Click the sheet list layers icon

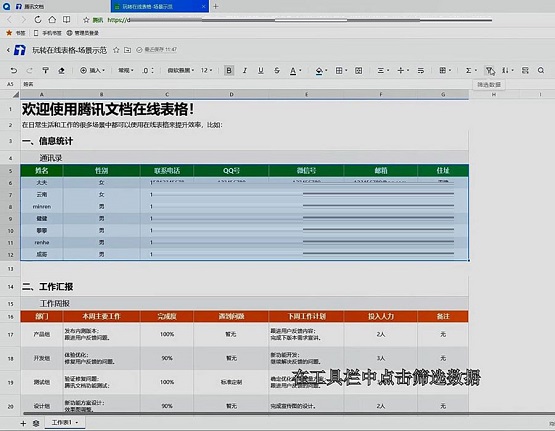[x=36, y=423]
